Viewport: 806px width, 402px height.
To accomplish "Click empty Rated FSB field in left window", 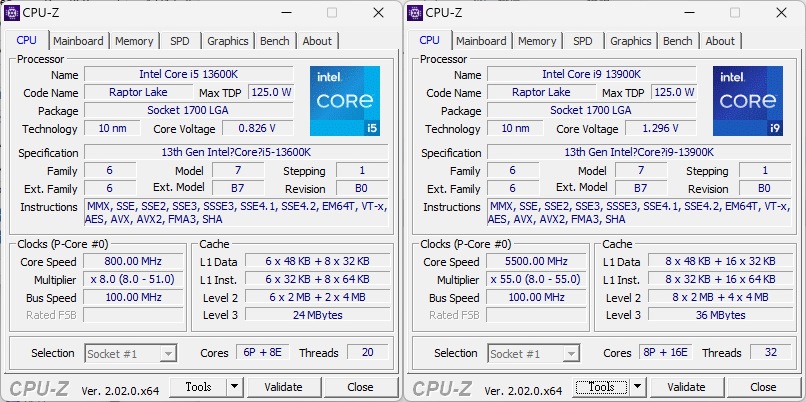I will 133,315.
